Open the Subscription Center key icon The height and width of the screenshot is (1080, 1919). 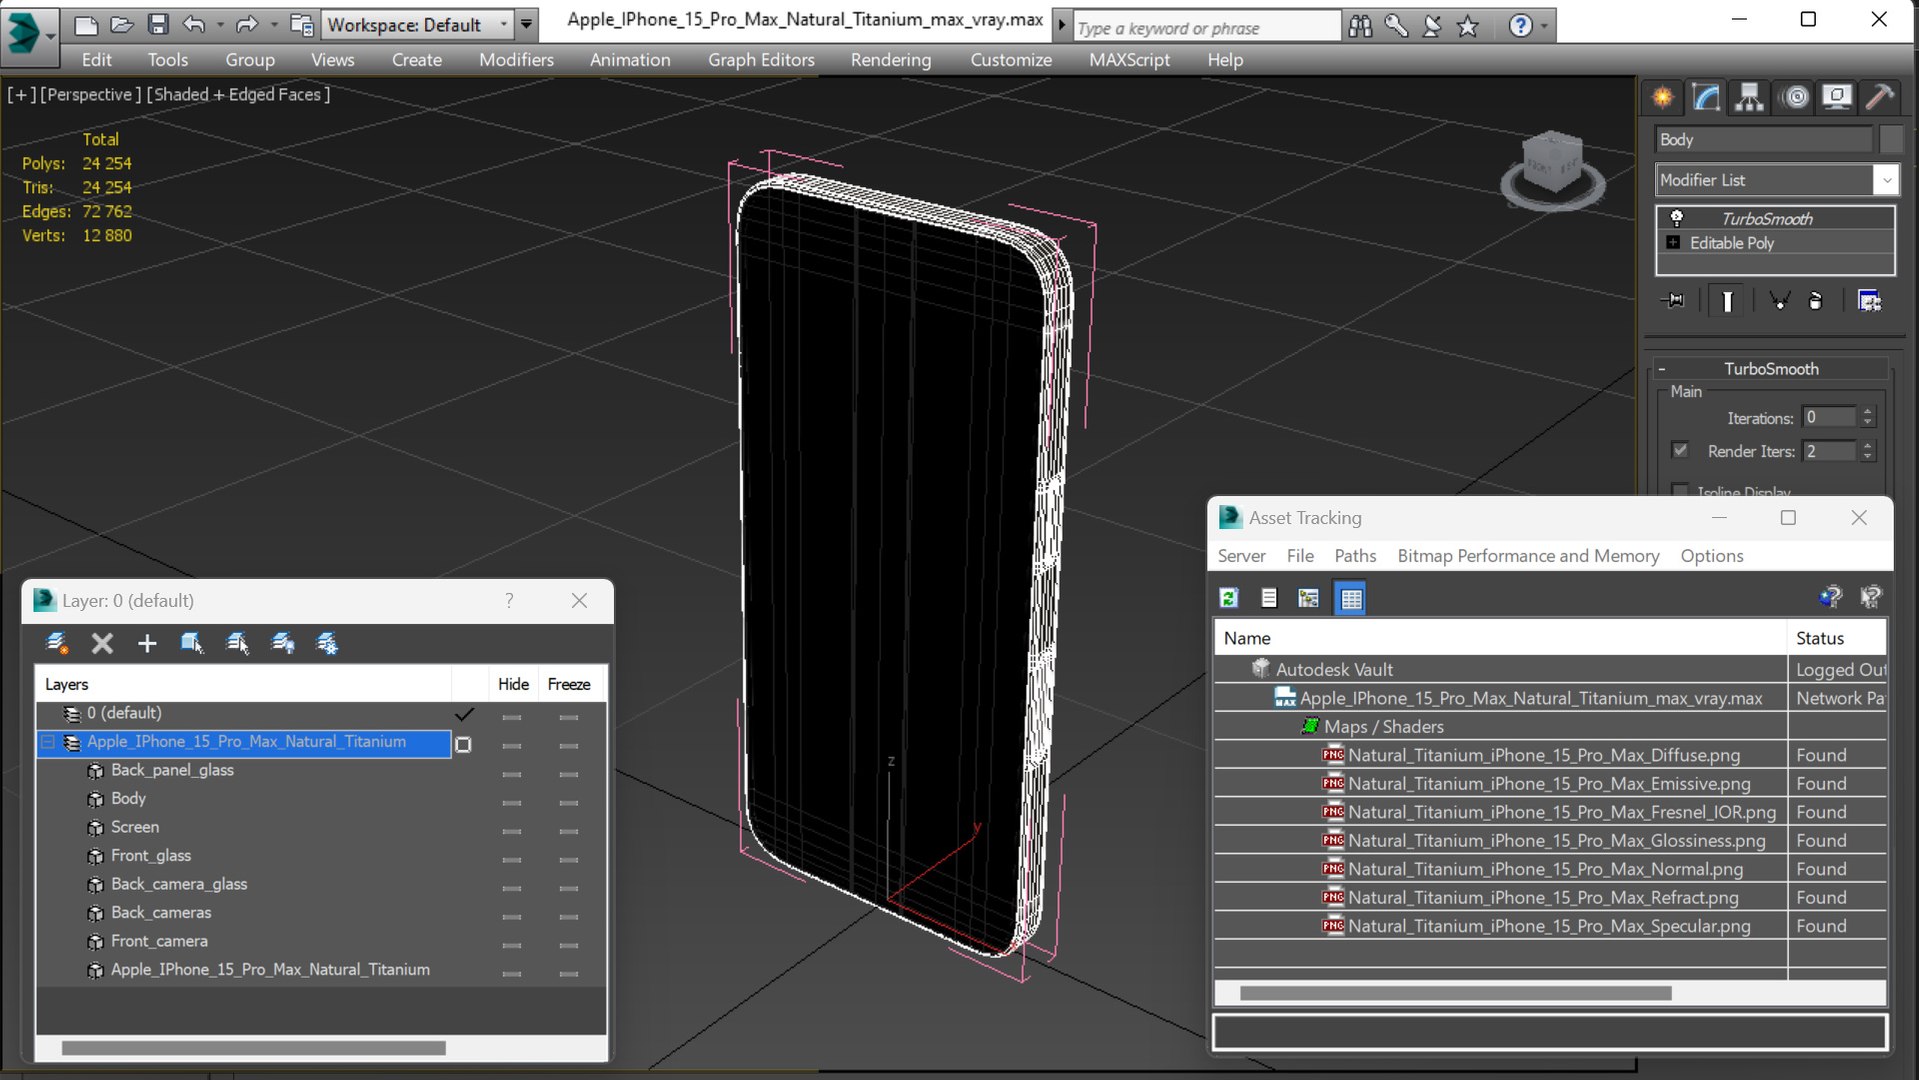1396,26
